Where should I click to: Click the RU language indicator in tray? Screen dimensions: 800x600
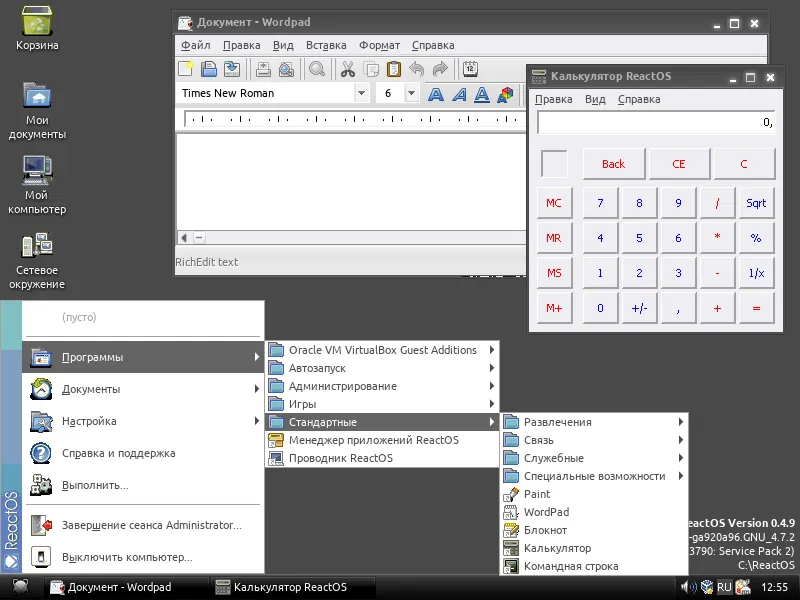(x=724, y=587)
